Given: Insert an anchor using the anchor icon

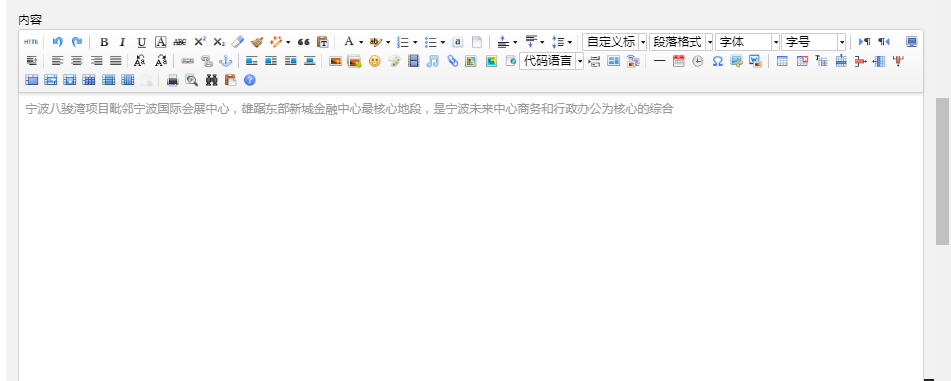Looking at the screenshot, I should click(x=226, y=61).
